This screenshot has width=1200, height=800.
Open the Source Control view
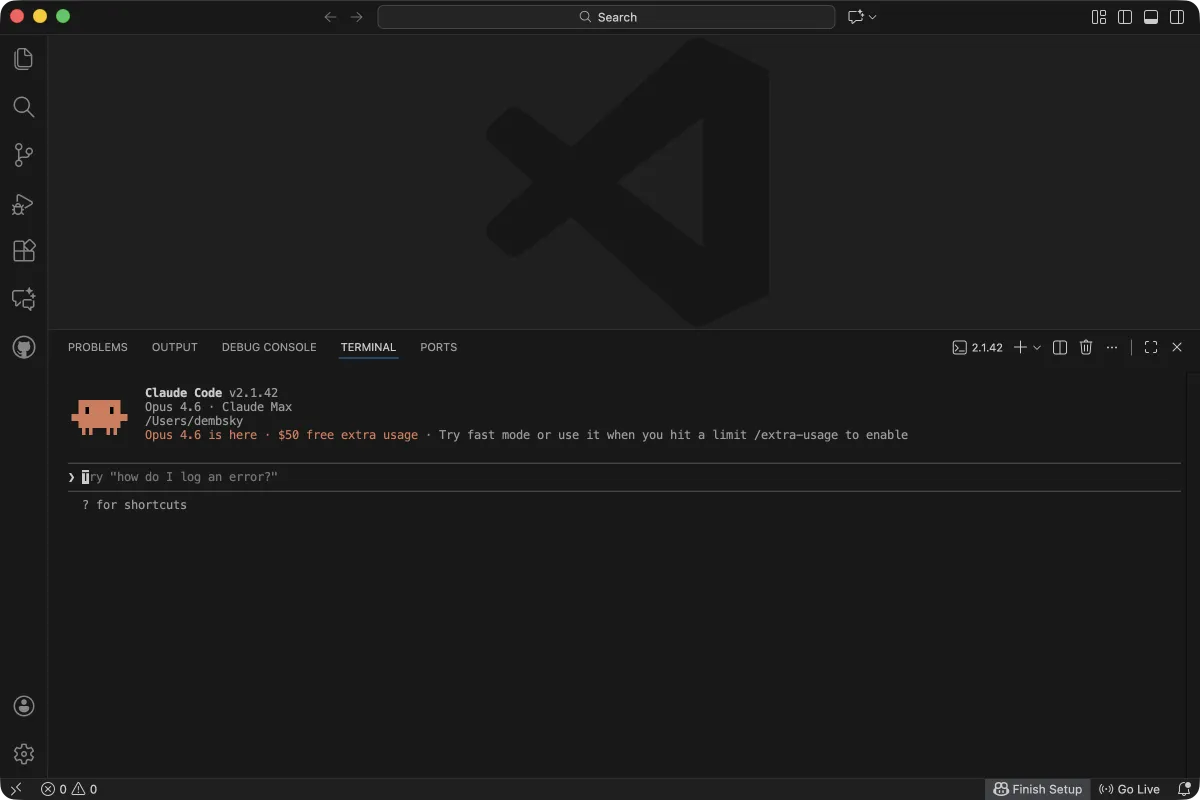[x=23, y=155]
